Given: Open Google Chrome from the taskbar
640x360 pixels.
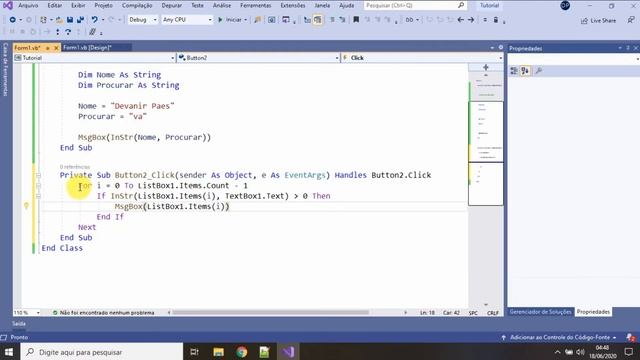Looking at the screenshot, I should pyautogui.click(x=242, y=352).
